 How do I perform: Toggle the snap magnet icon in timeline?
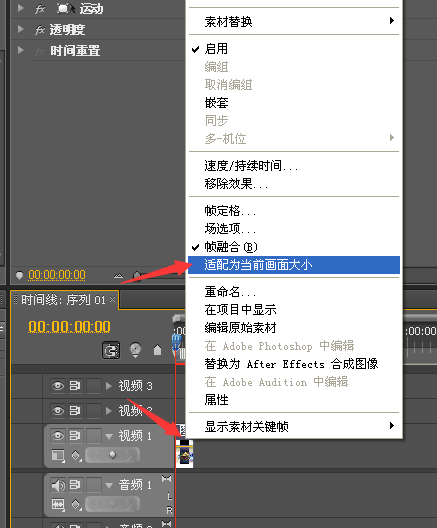tap(111, 351)
